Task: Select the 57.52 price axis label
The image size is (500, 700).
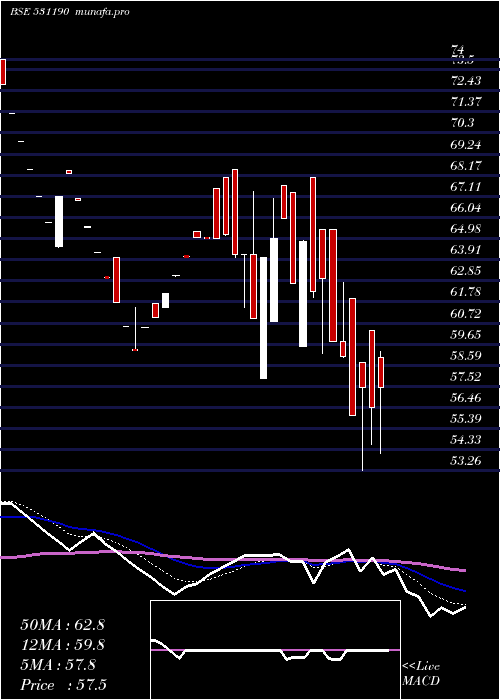Action: click(466, 377)
